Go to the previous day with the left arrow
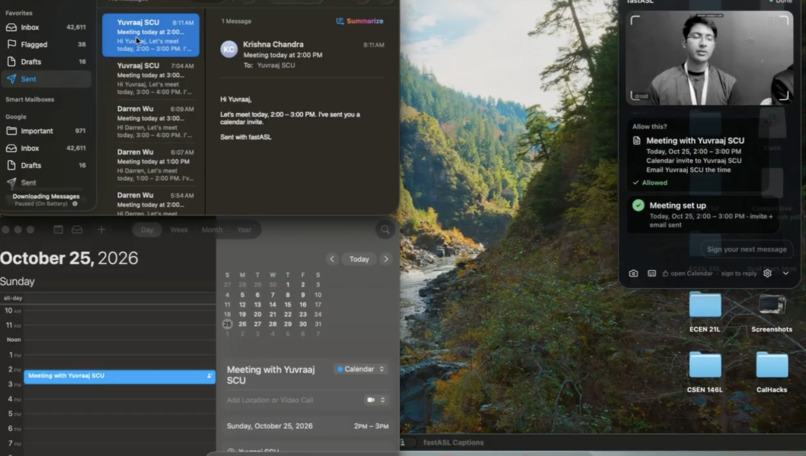The height and width of the screenshot is (456, 806). tap(332, 259)
